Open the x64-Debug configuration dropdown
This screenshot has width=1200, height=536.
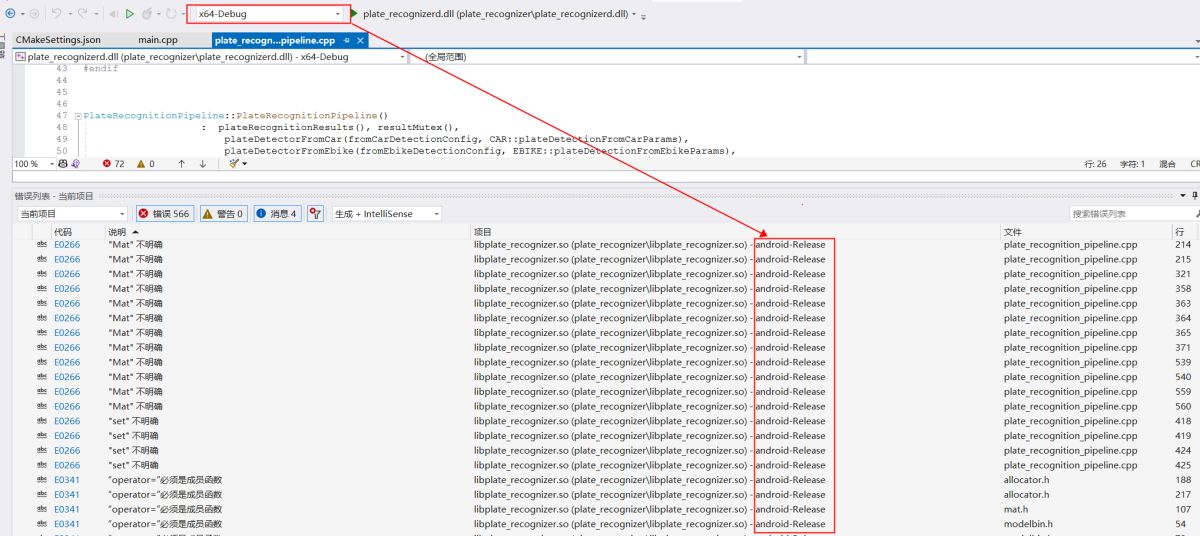[270, 14]
